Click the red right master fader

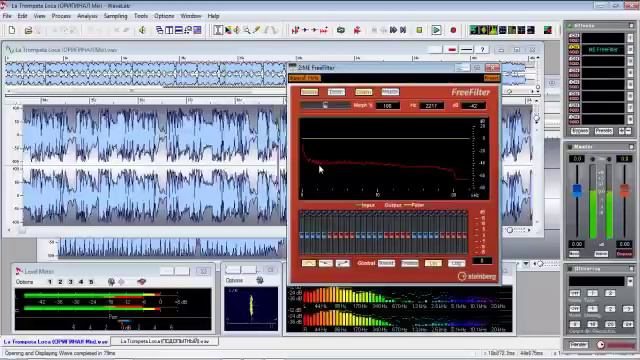coord(624,191)
